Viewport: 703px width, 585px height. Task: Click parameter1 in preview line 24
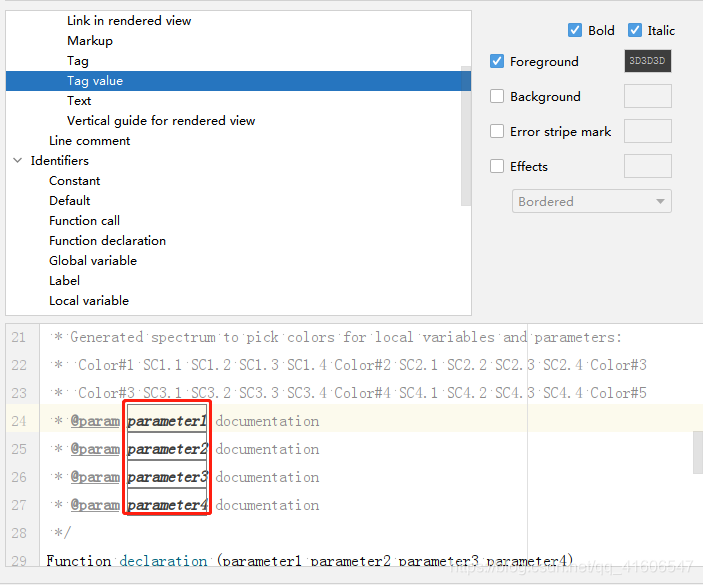point(167,421)
